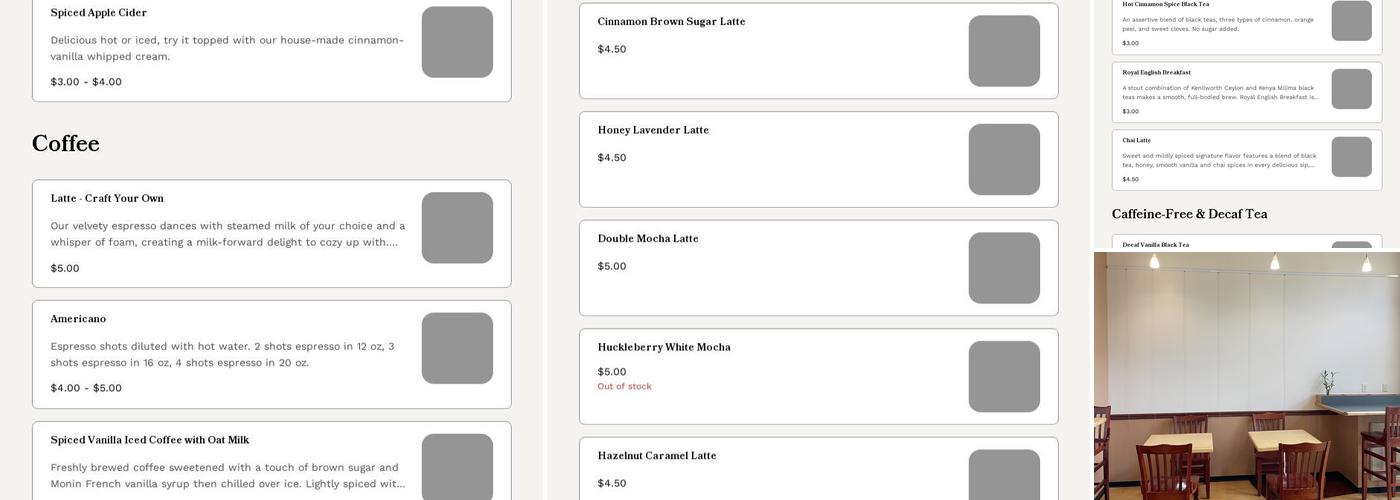Open the Hazelnut Caramel Latte item
This screenshot has height=500, width=1400.
(x=657, y=456)
